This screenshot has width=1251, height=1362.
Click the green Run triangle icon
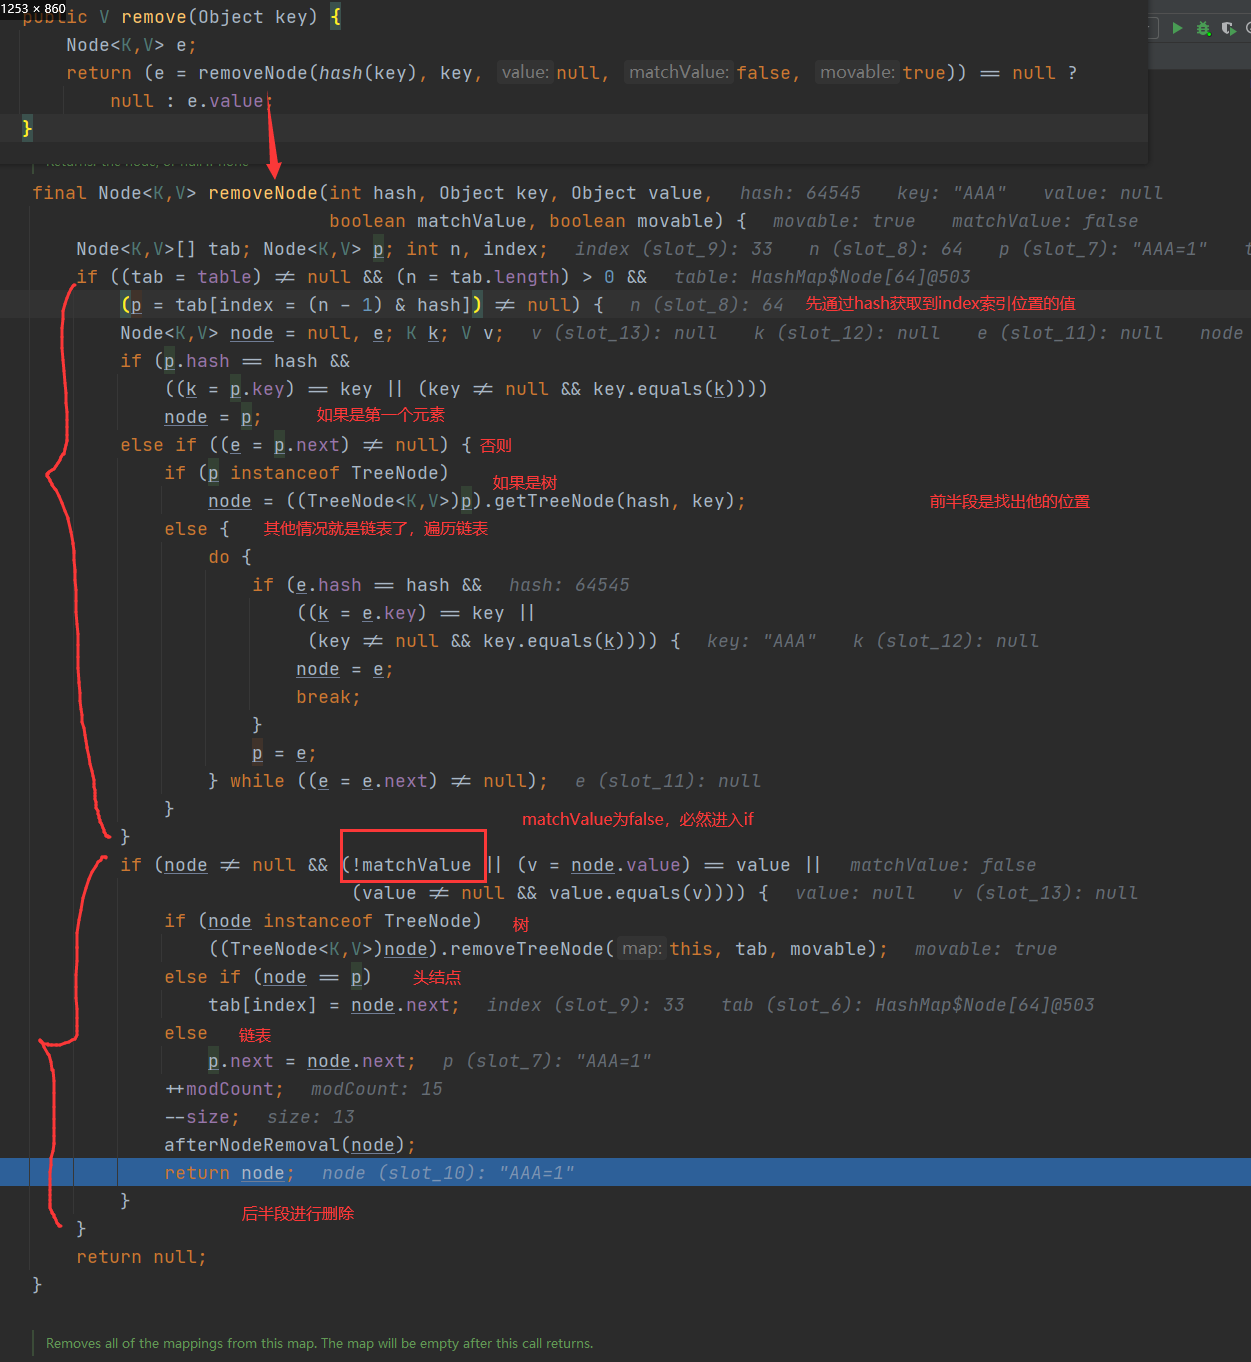pyautogui.click(x=1177, y=28)
